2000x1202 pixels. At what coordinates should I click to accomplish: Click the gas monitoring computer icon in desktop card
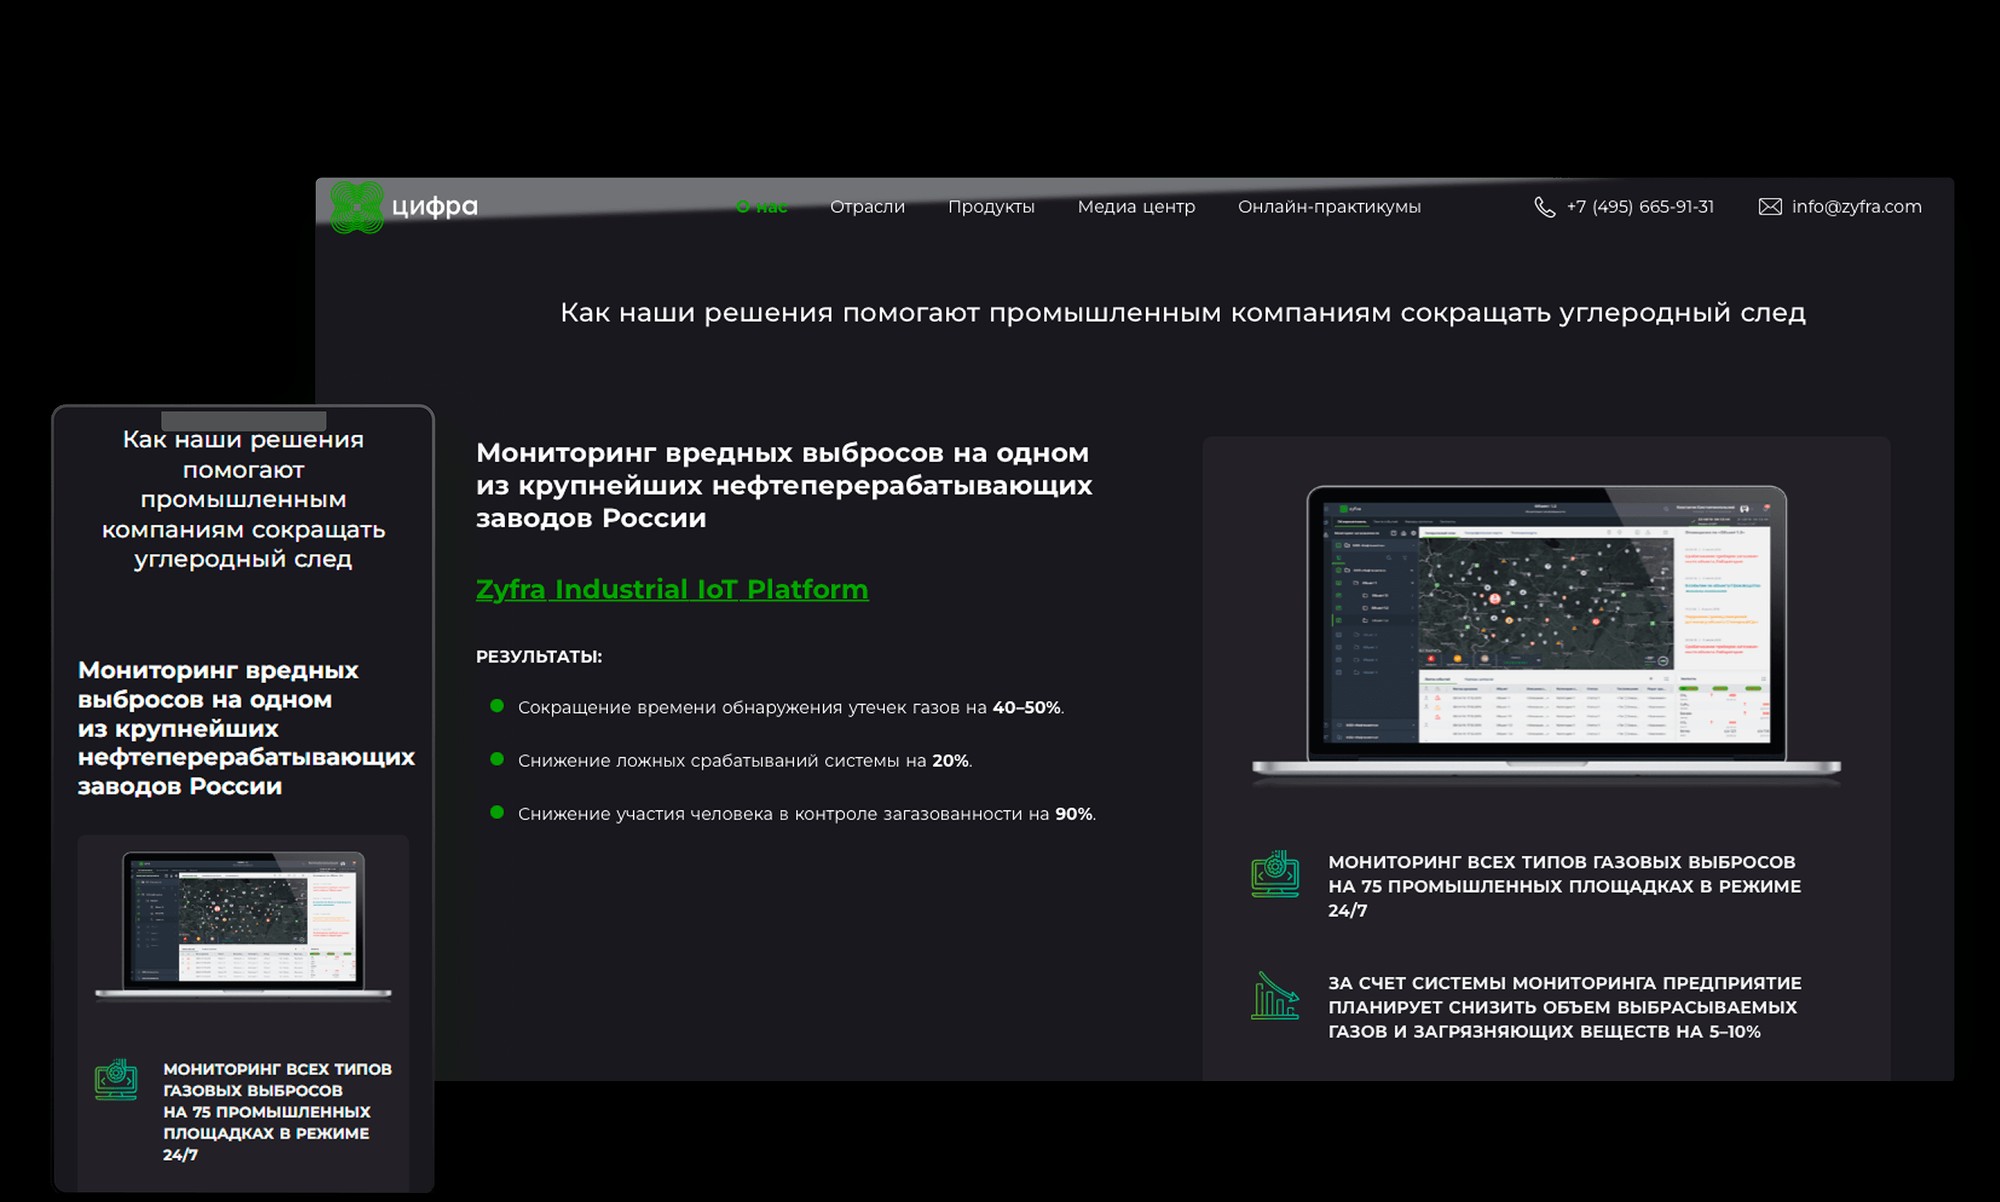pos(1275,873)
